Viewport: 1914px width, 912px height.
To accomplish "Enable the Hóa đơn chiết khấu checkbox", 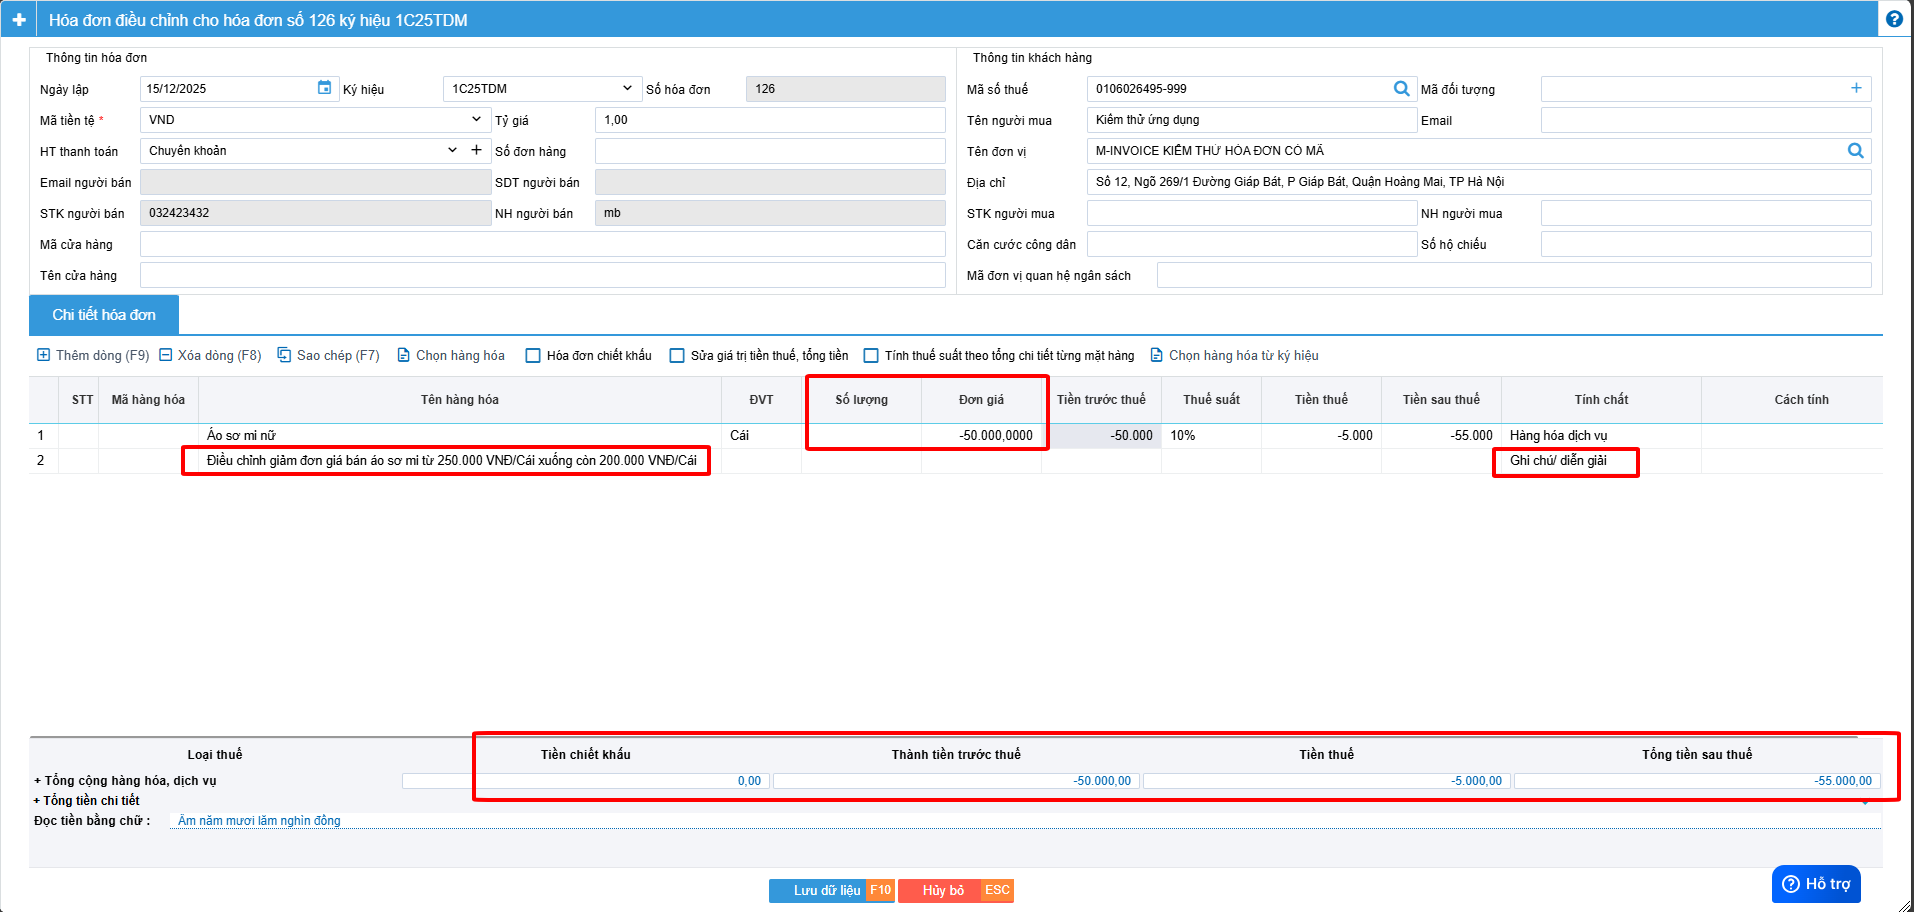I will 533,356.
